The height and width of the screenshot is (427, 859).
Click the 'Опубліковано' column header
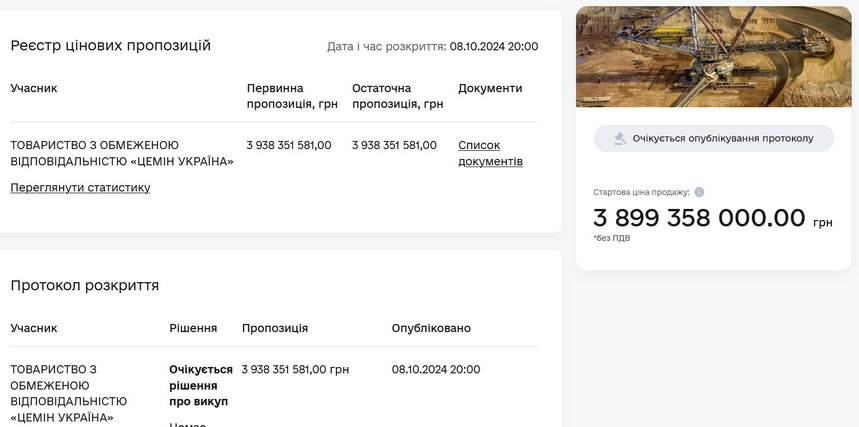click(431, 328)
